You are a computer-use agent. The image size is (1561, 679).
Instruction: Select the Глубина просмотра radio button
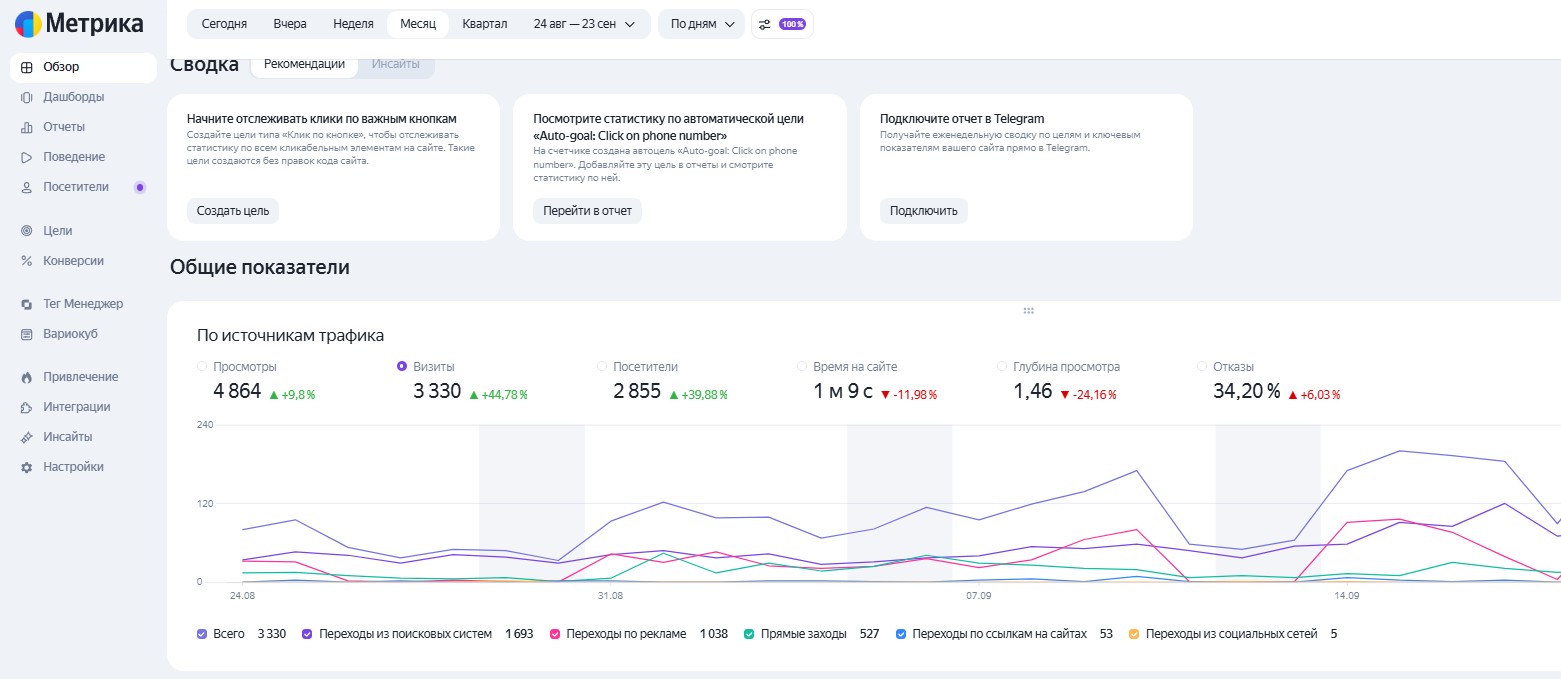click(x=1002, y=367)
